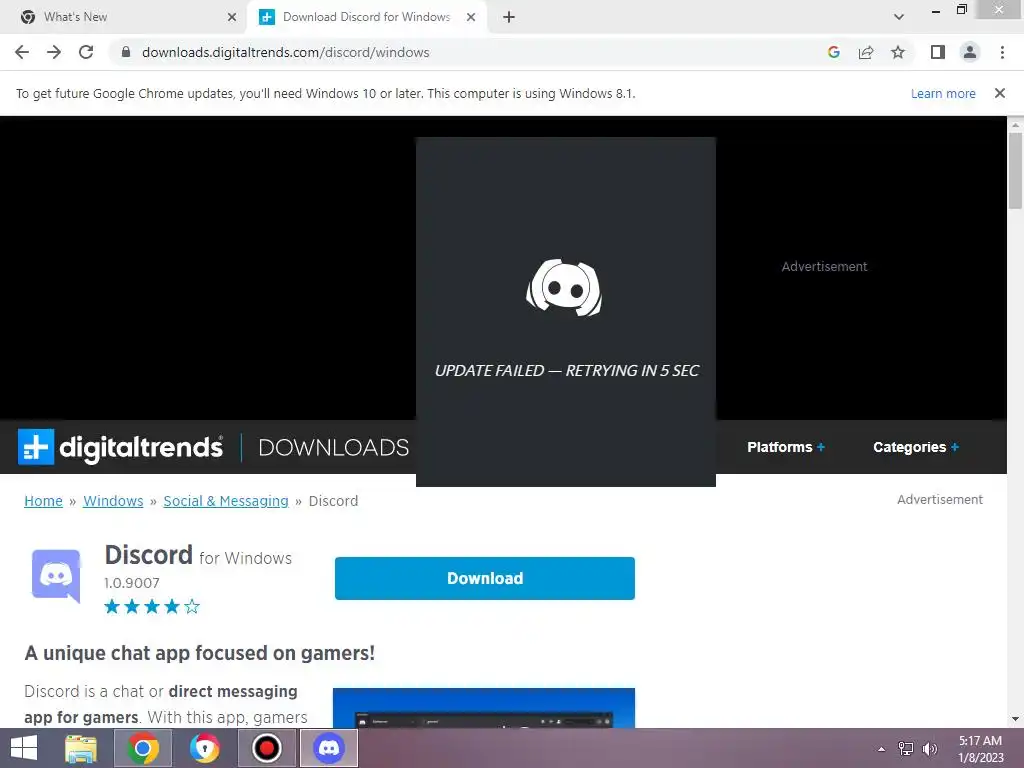Open a new tab
The height and width of the screenshot is (768, 1024).
(x=509, y=17)
